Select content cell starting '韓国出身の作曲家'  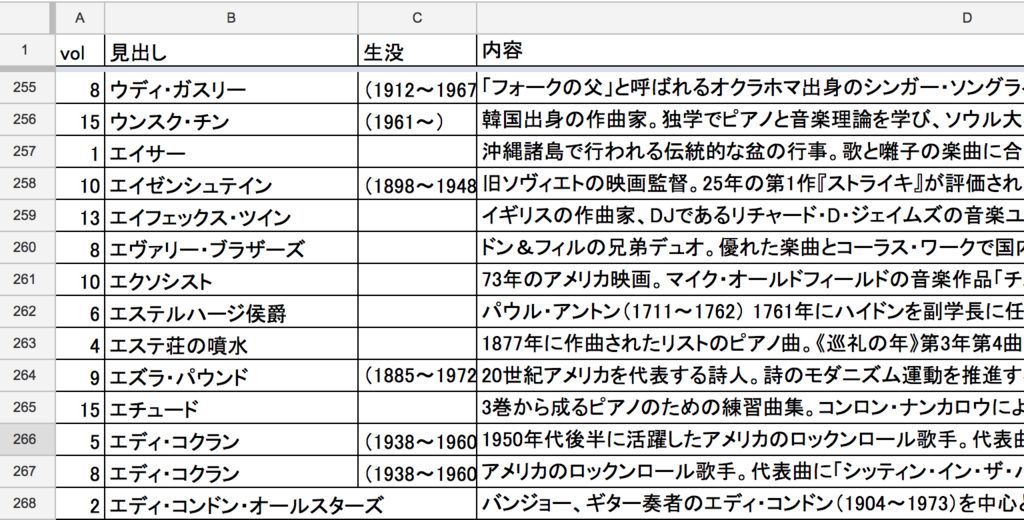click(750, 120)
